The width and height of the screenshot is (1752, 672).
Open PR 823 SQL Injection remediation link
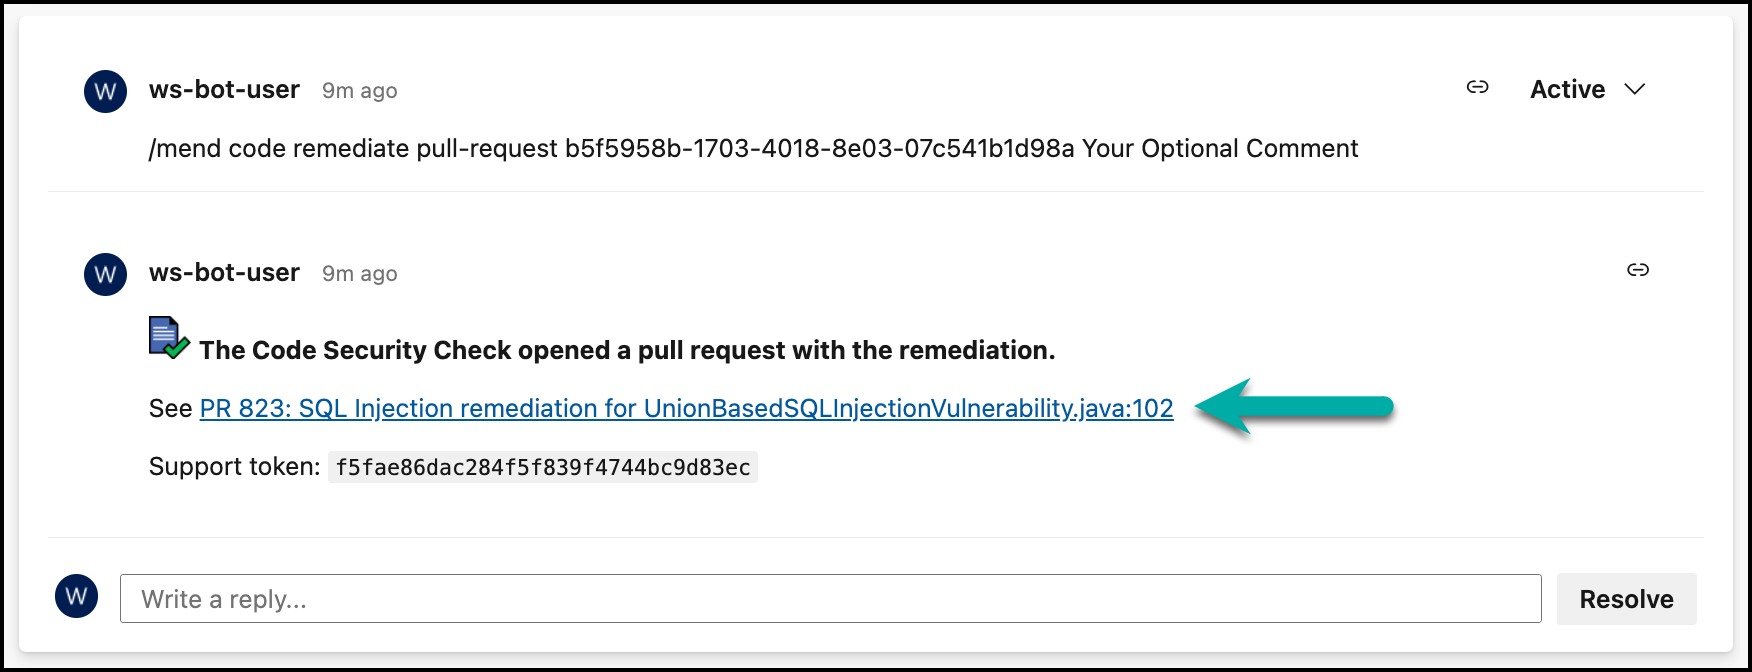coord(686,409)
